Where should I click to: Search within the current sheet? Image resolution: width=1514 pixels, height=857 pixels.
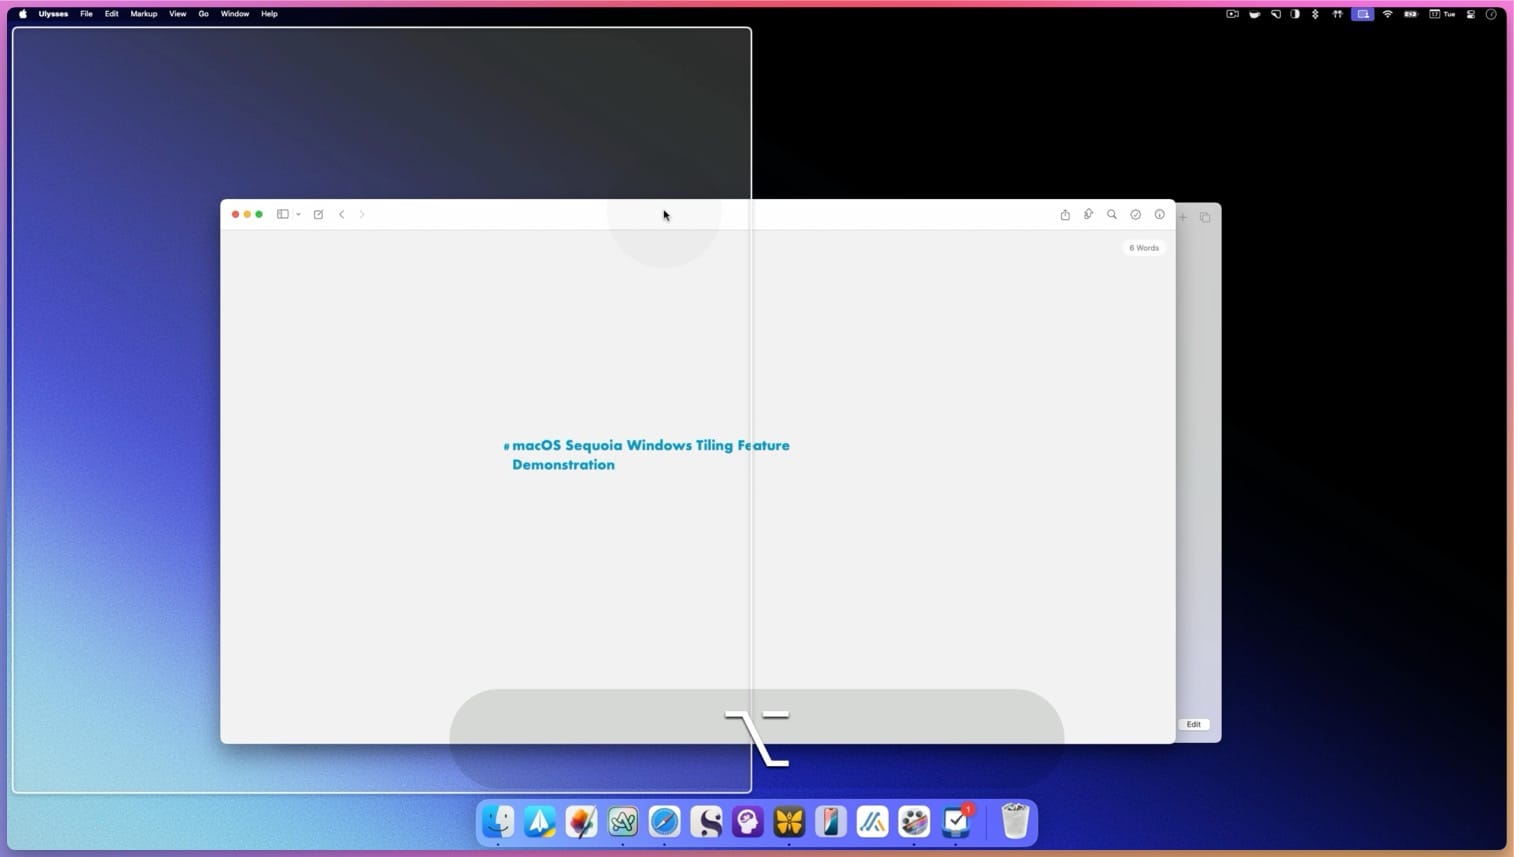[x=1111, y=214]
